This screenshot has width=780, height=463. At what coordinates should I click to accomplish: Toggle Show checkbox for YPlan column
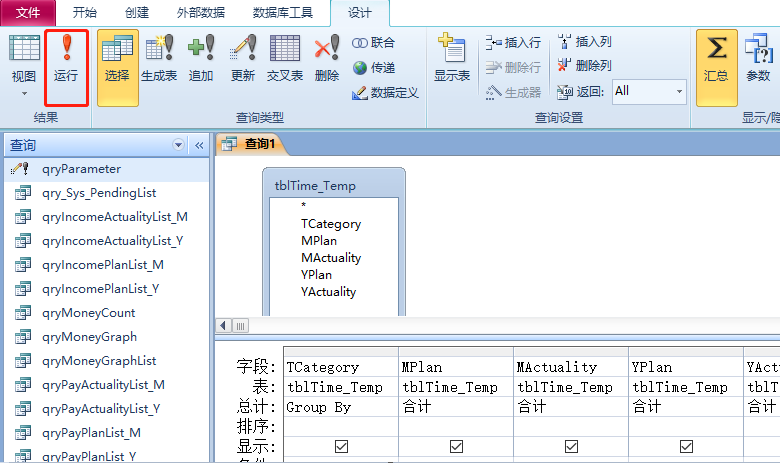click(x=686, y=447)
